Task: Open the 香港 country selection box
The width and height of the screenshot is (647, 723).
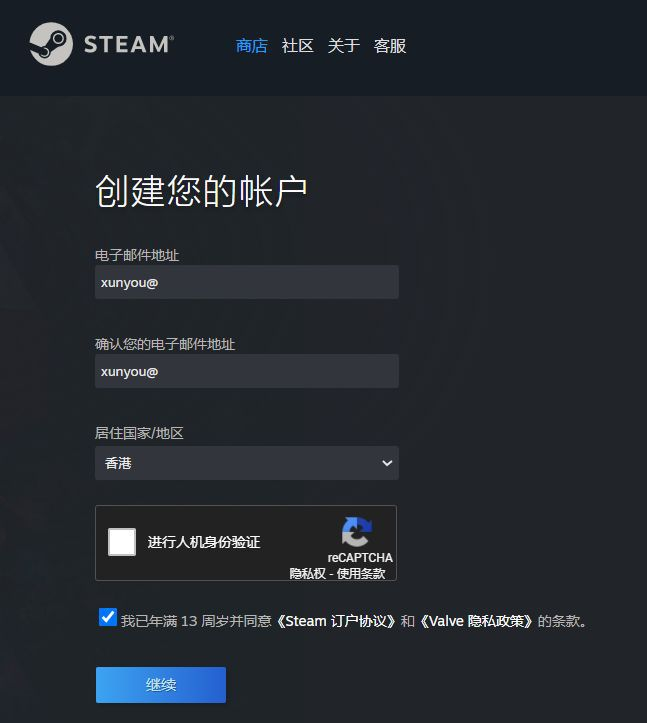Action: pos(247,463)
